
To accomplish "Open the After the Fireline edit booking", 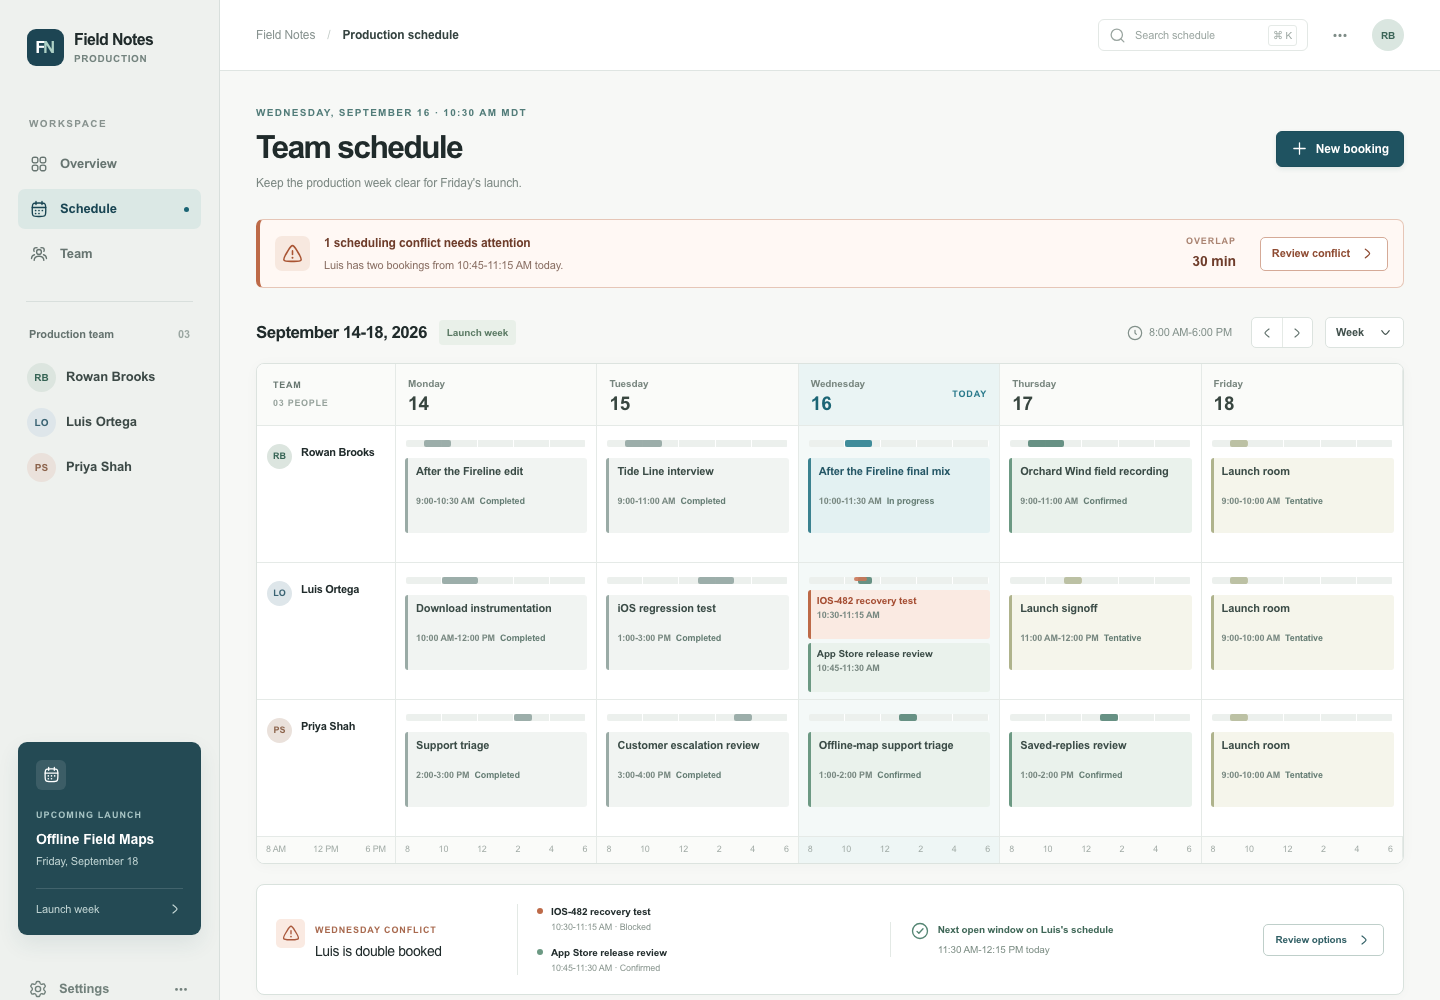I will click(x=496, y=495).
